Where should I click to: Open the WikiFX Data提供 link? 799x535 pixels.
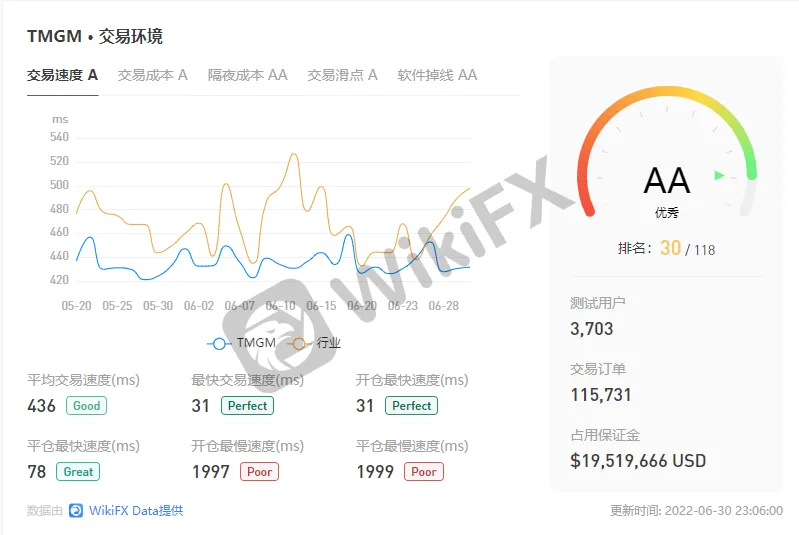pyautogui.click(x=136, y=510)
